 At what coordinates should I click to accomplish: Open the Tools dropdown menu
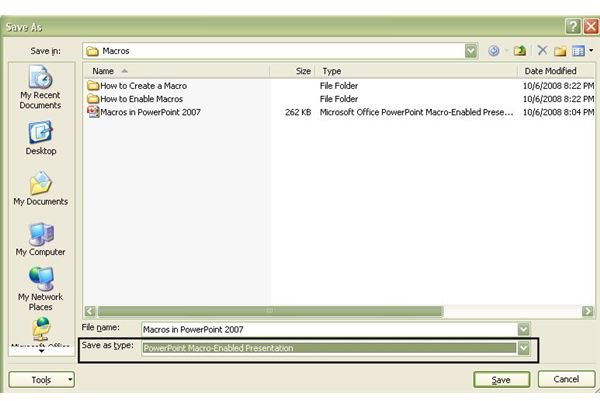point(41,380)
